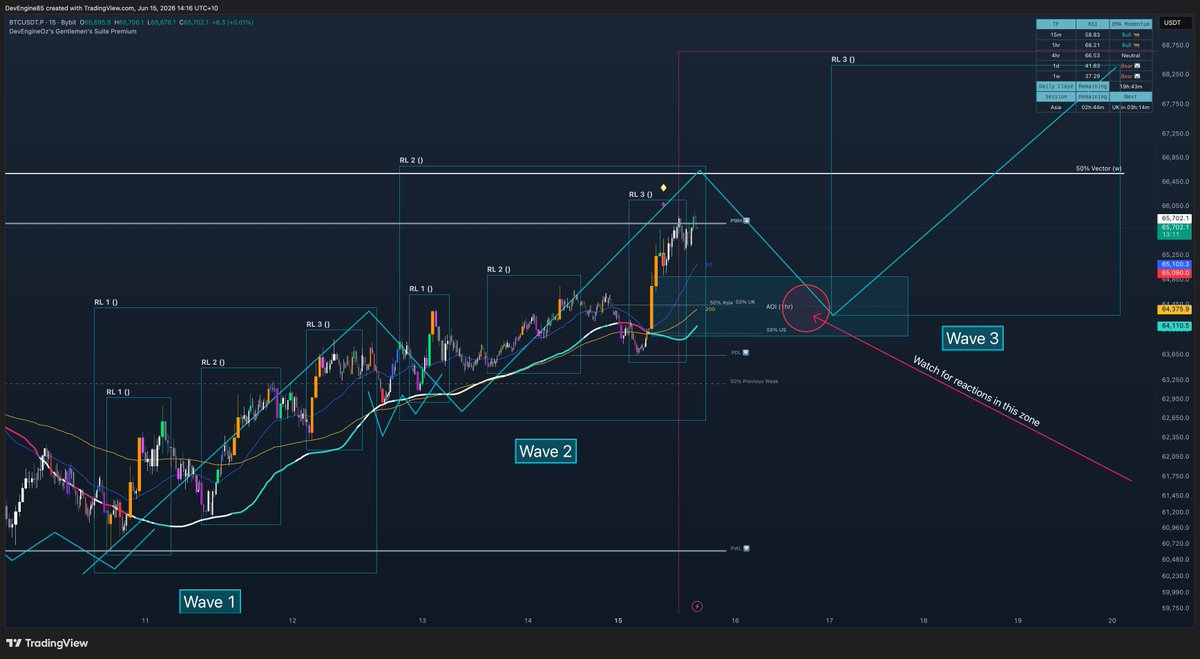Click the '50% Previous Week' level label

tap(754, 381)
